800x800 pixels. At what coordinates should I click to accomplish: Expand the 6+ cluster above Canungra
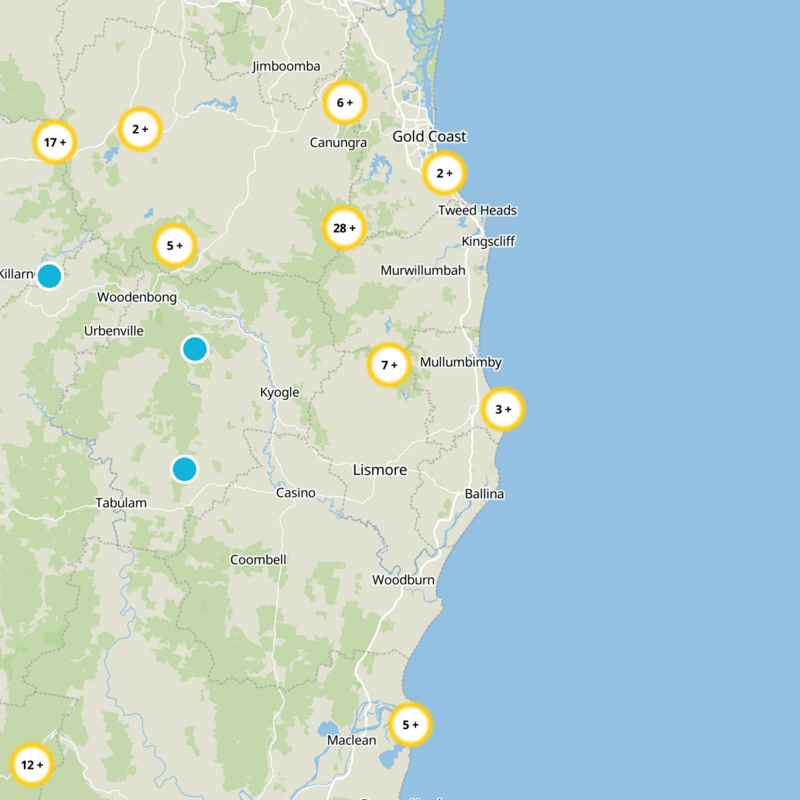tap(346, 100)
